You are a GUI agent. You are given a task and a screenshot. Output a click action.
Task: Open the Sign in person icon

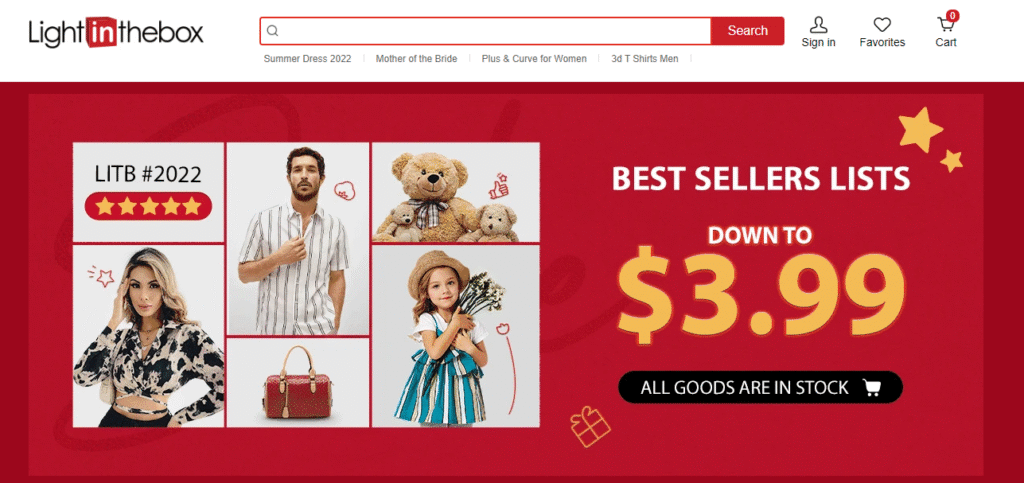(818, 25)
